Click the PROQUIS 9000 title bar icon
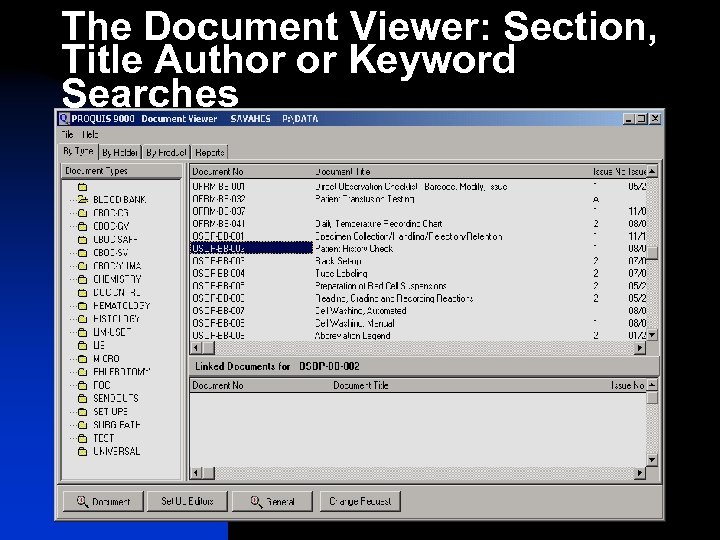This screenshot has width=720, height=540. pos(64,119)
